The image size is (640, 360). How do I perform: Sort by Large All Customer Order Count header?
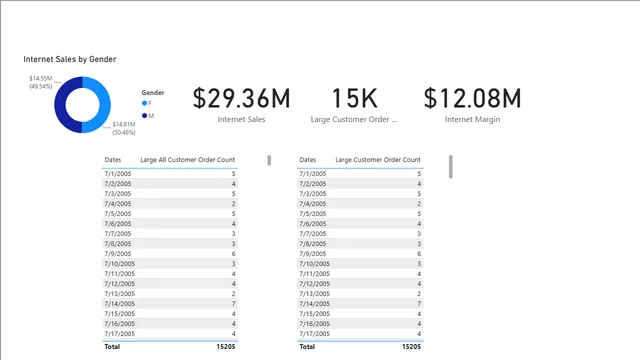pyautogui.click(x=187, y=160)
